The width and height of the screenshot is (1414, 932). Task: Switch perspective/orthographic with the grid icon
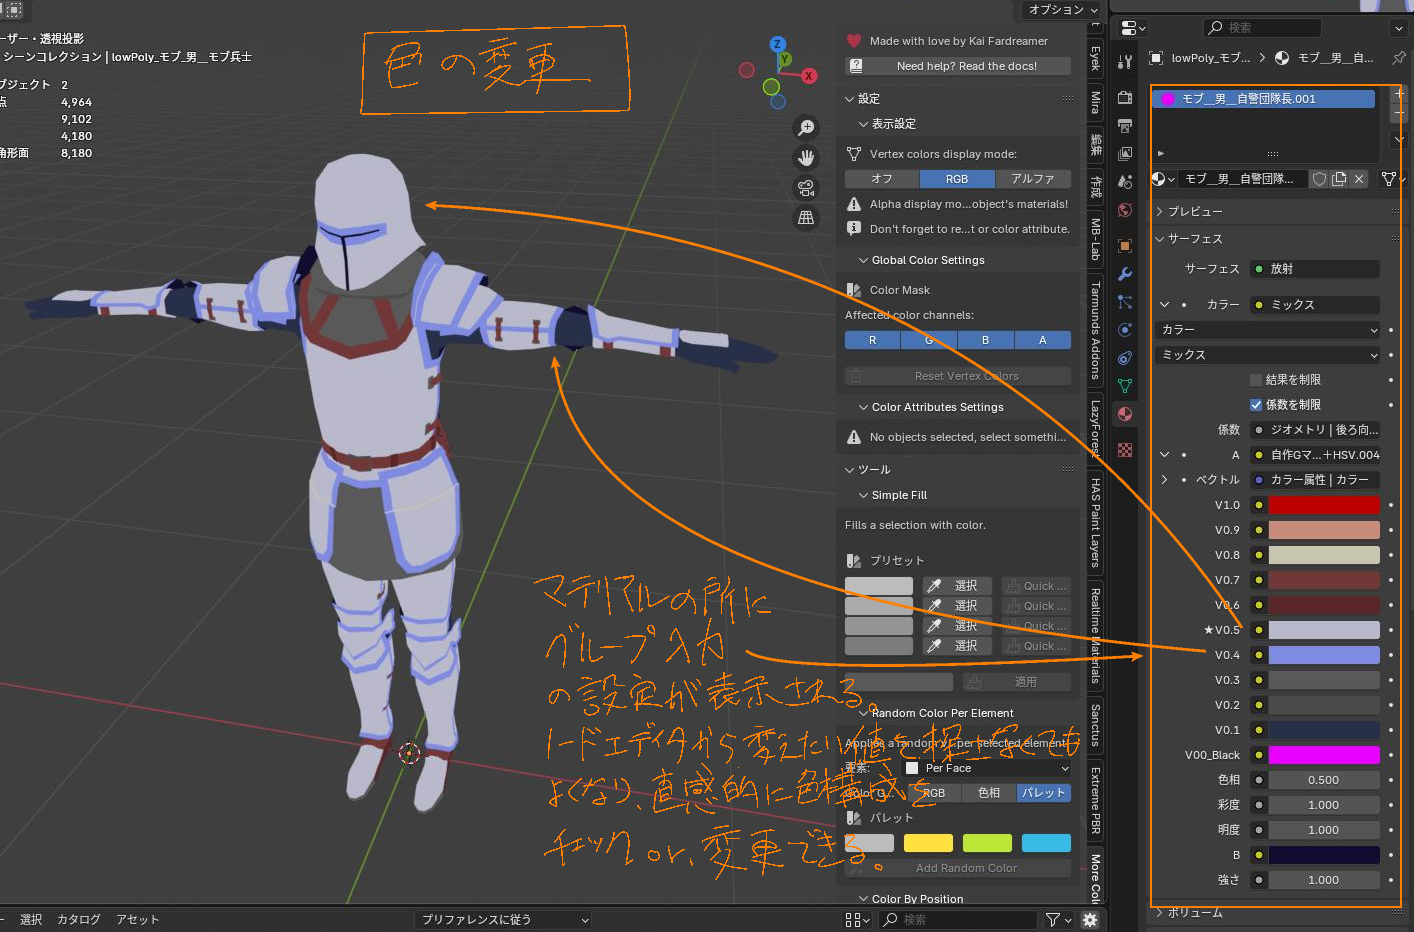(806, 218)
